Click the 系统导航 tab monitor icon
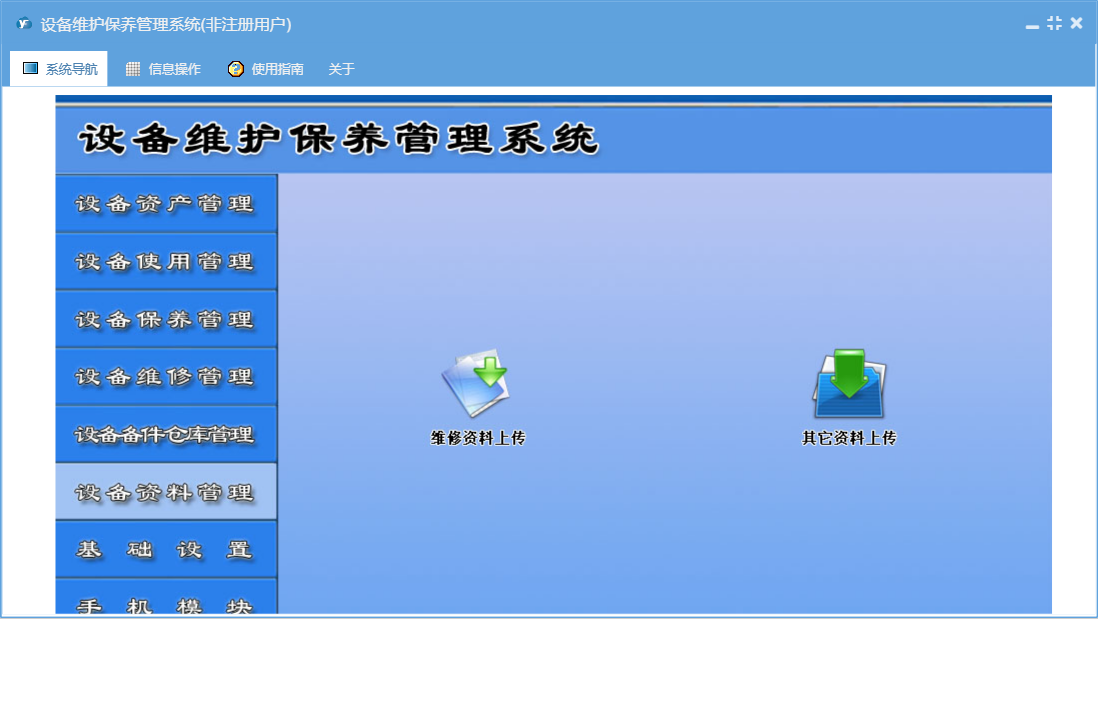1098x728 pixels. pos(30,68)
